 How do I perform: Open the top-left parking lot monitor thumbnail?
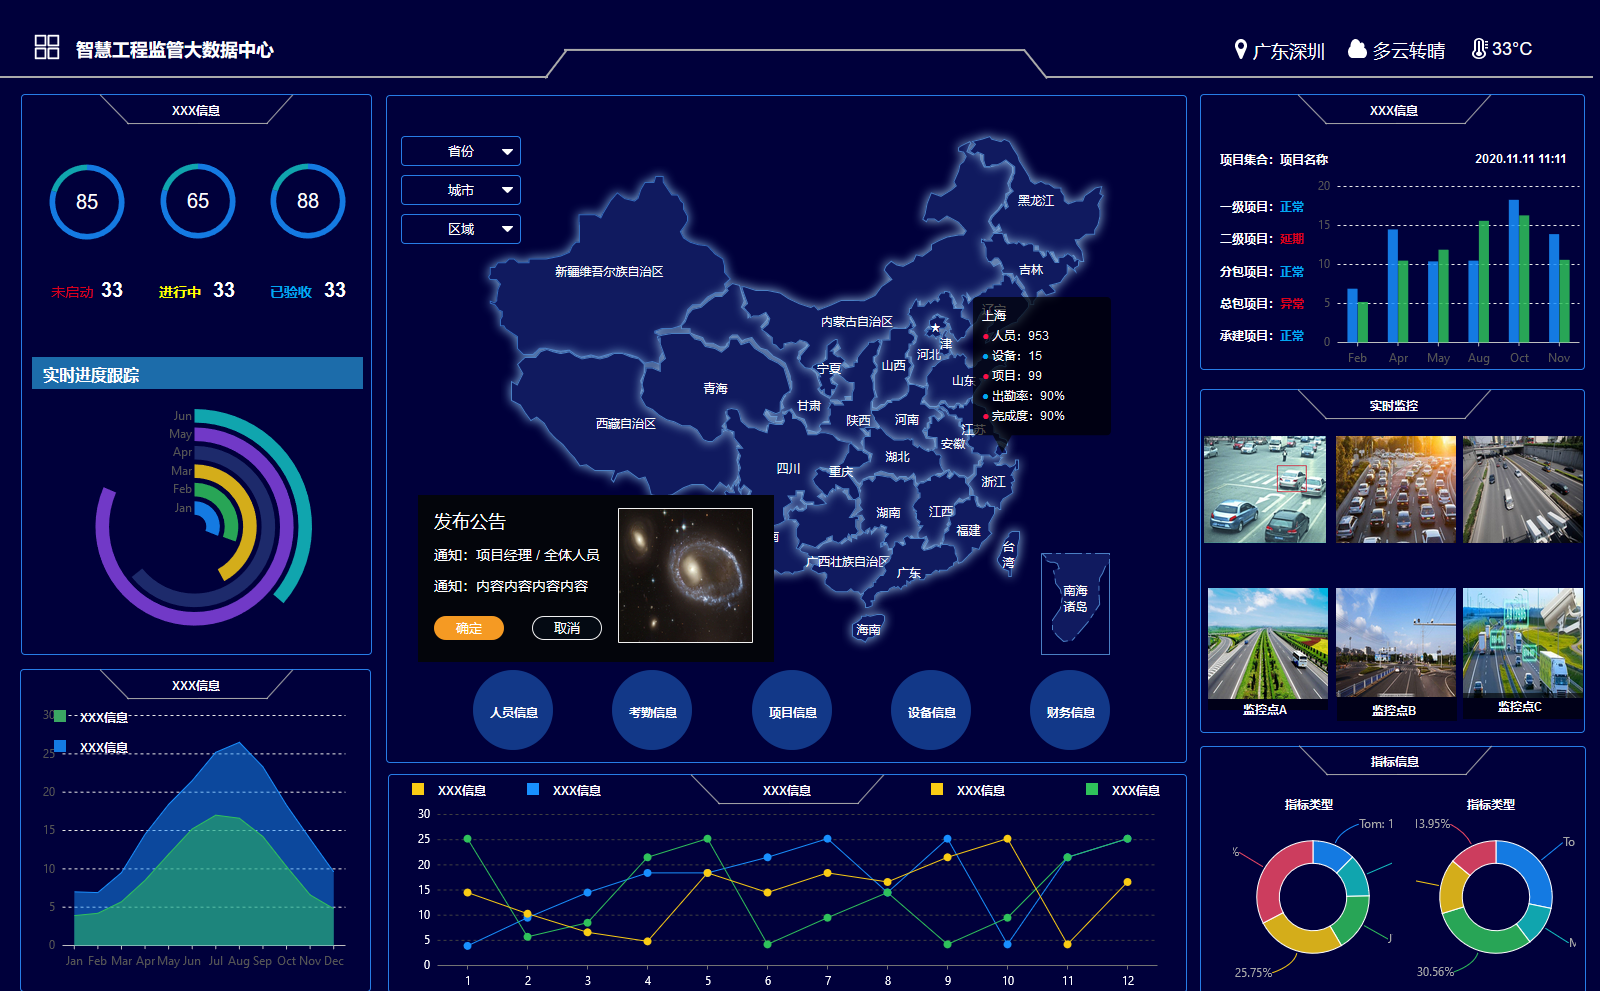click(x=1265, y=489)
